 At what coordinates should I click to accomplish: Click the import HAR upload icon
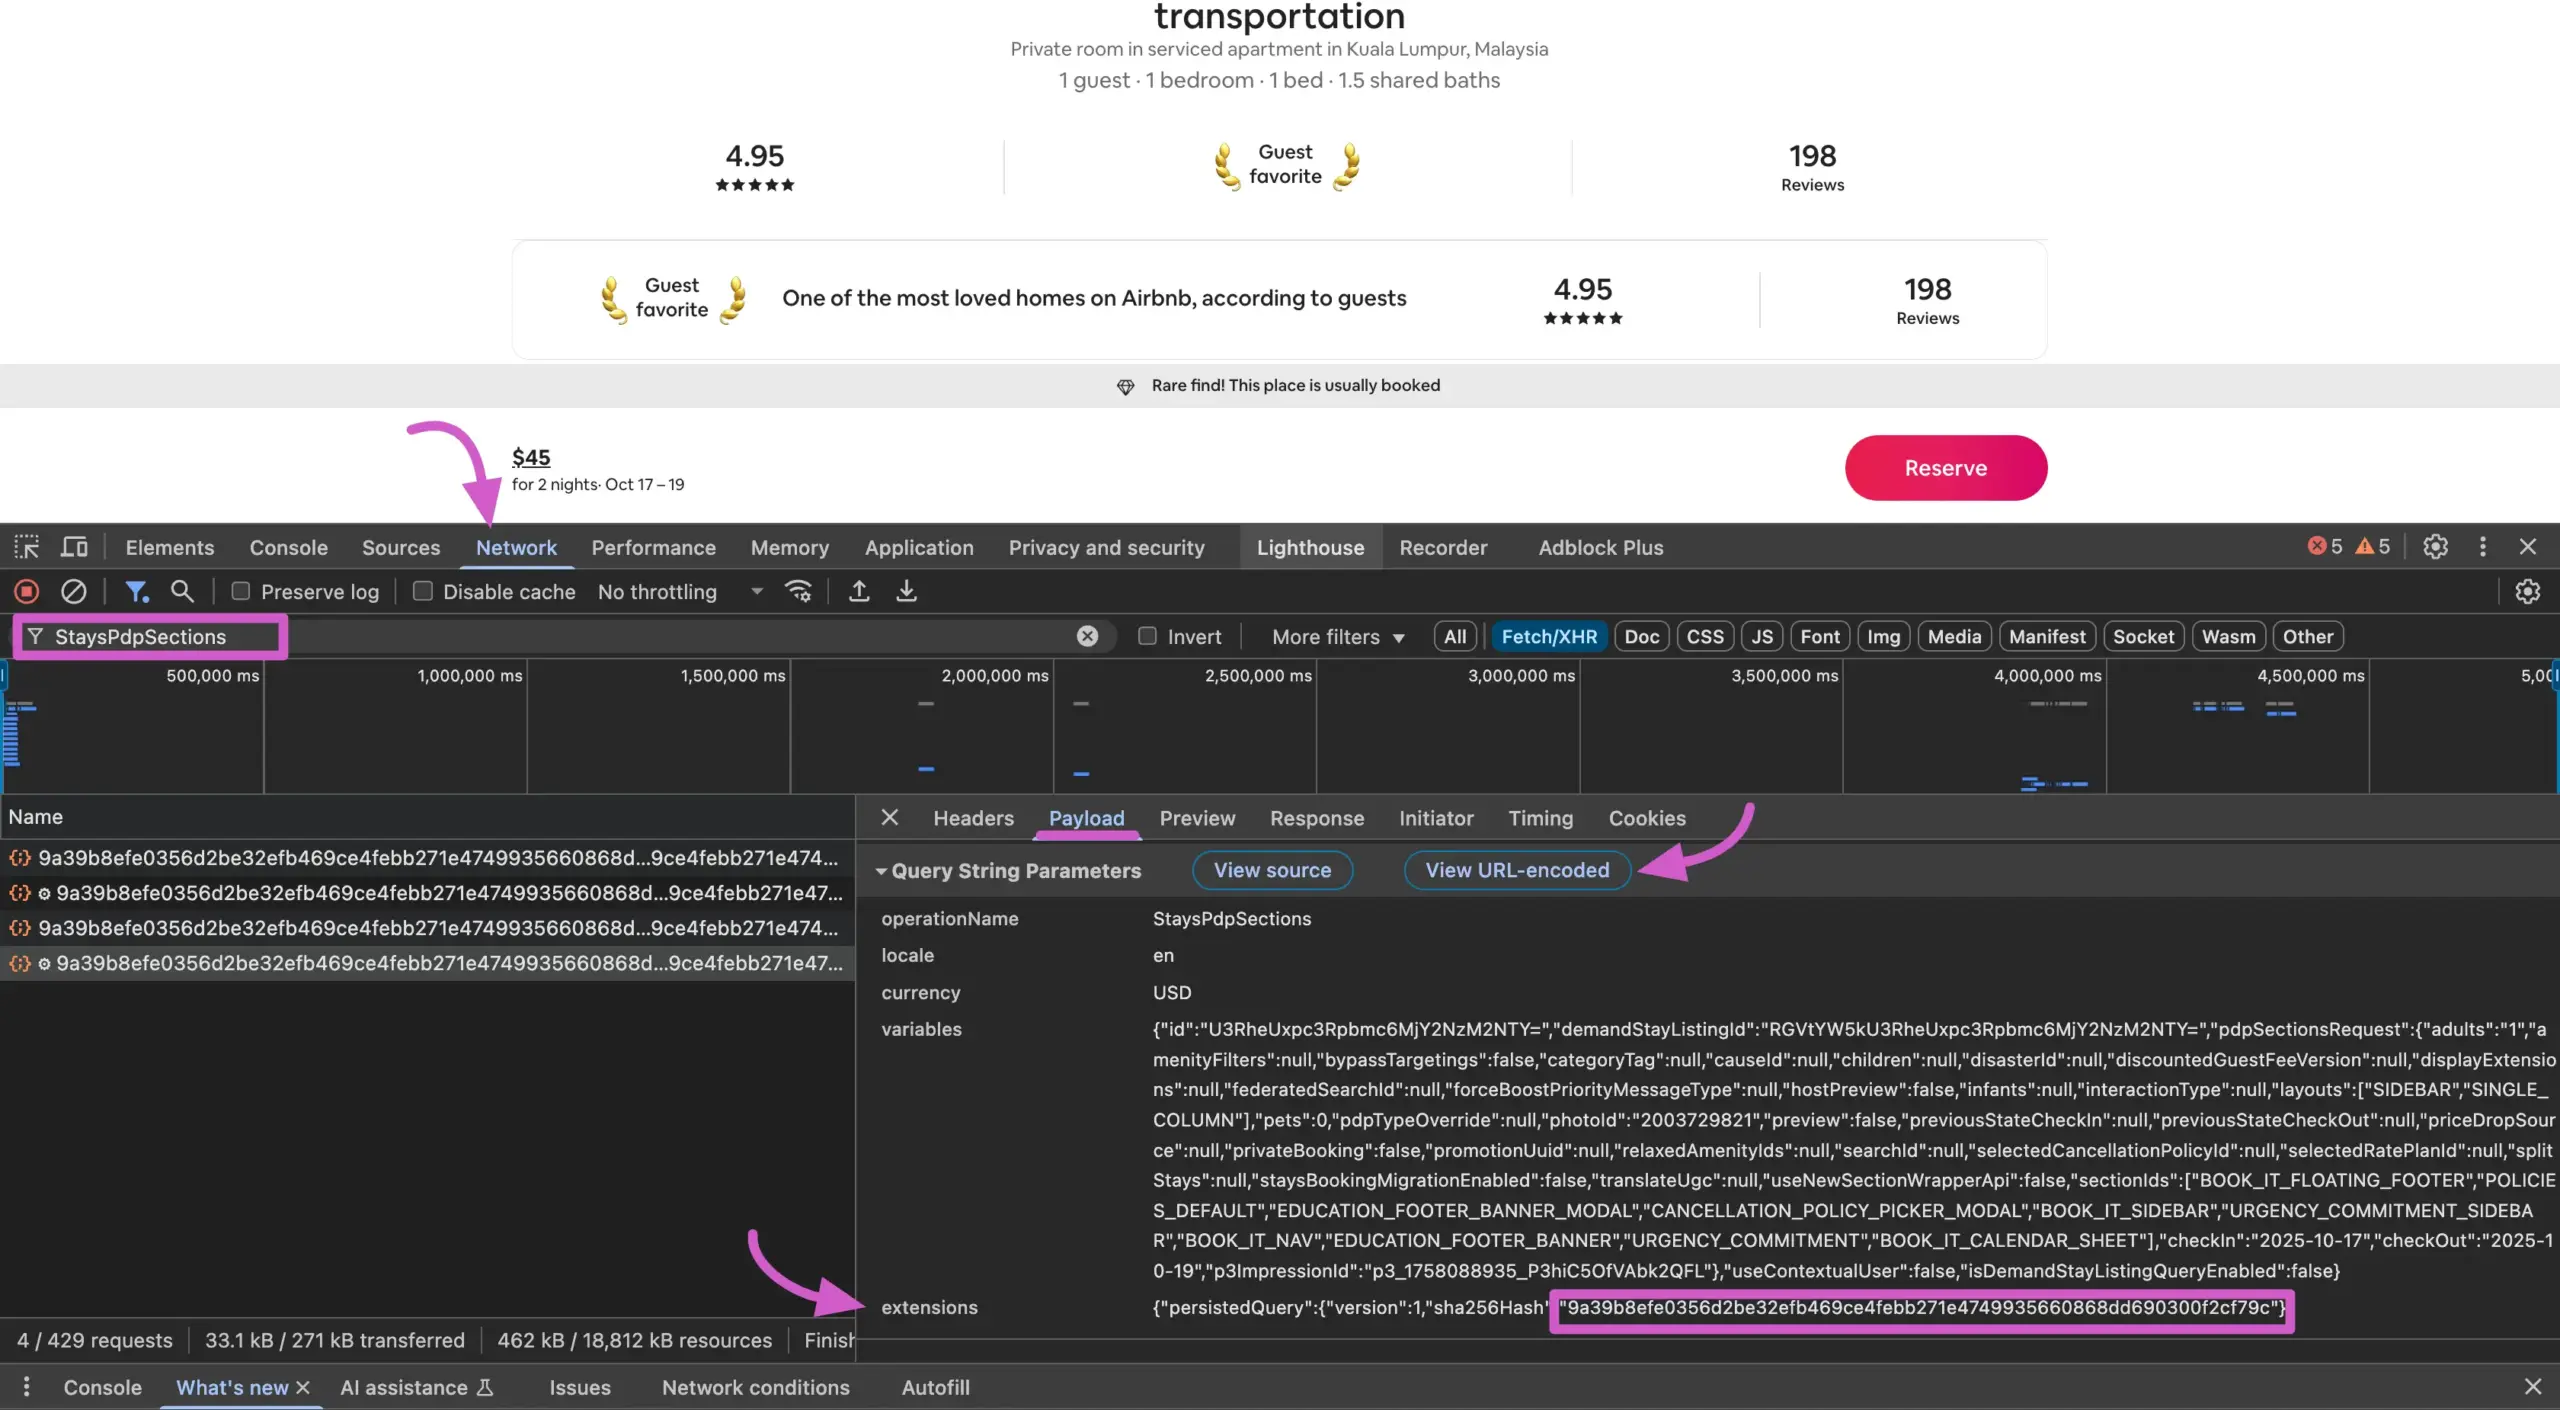(x=859, y=592)
